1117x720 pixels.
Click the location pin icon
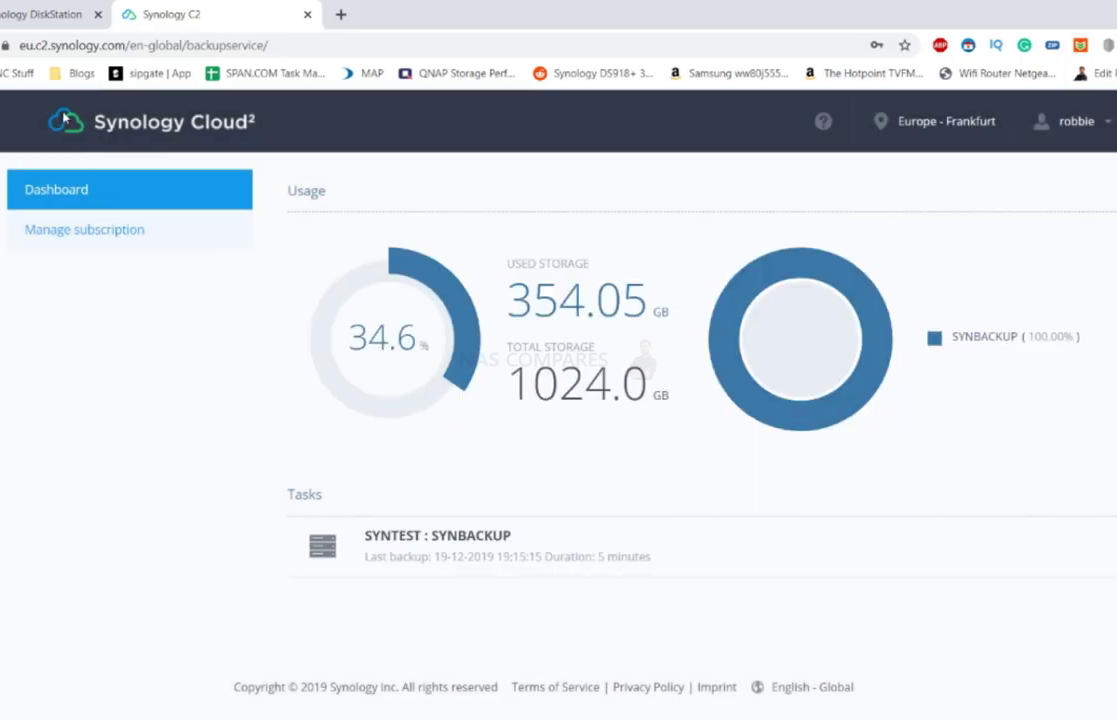[x=880, y=121]
